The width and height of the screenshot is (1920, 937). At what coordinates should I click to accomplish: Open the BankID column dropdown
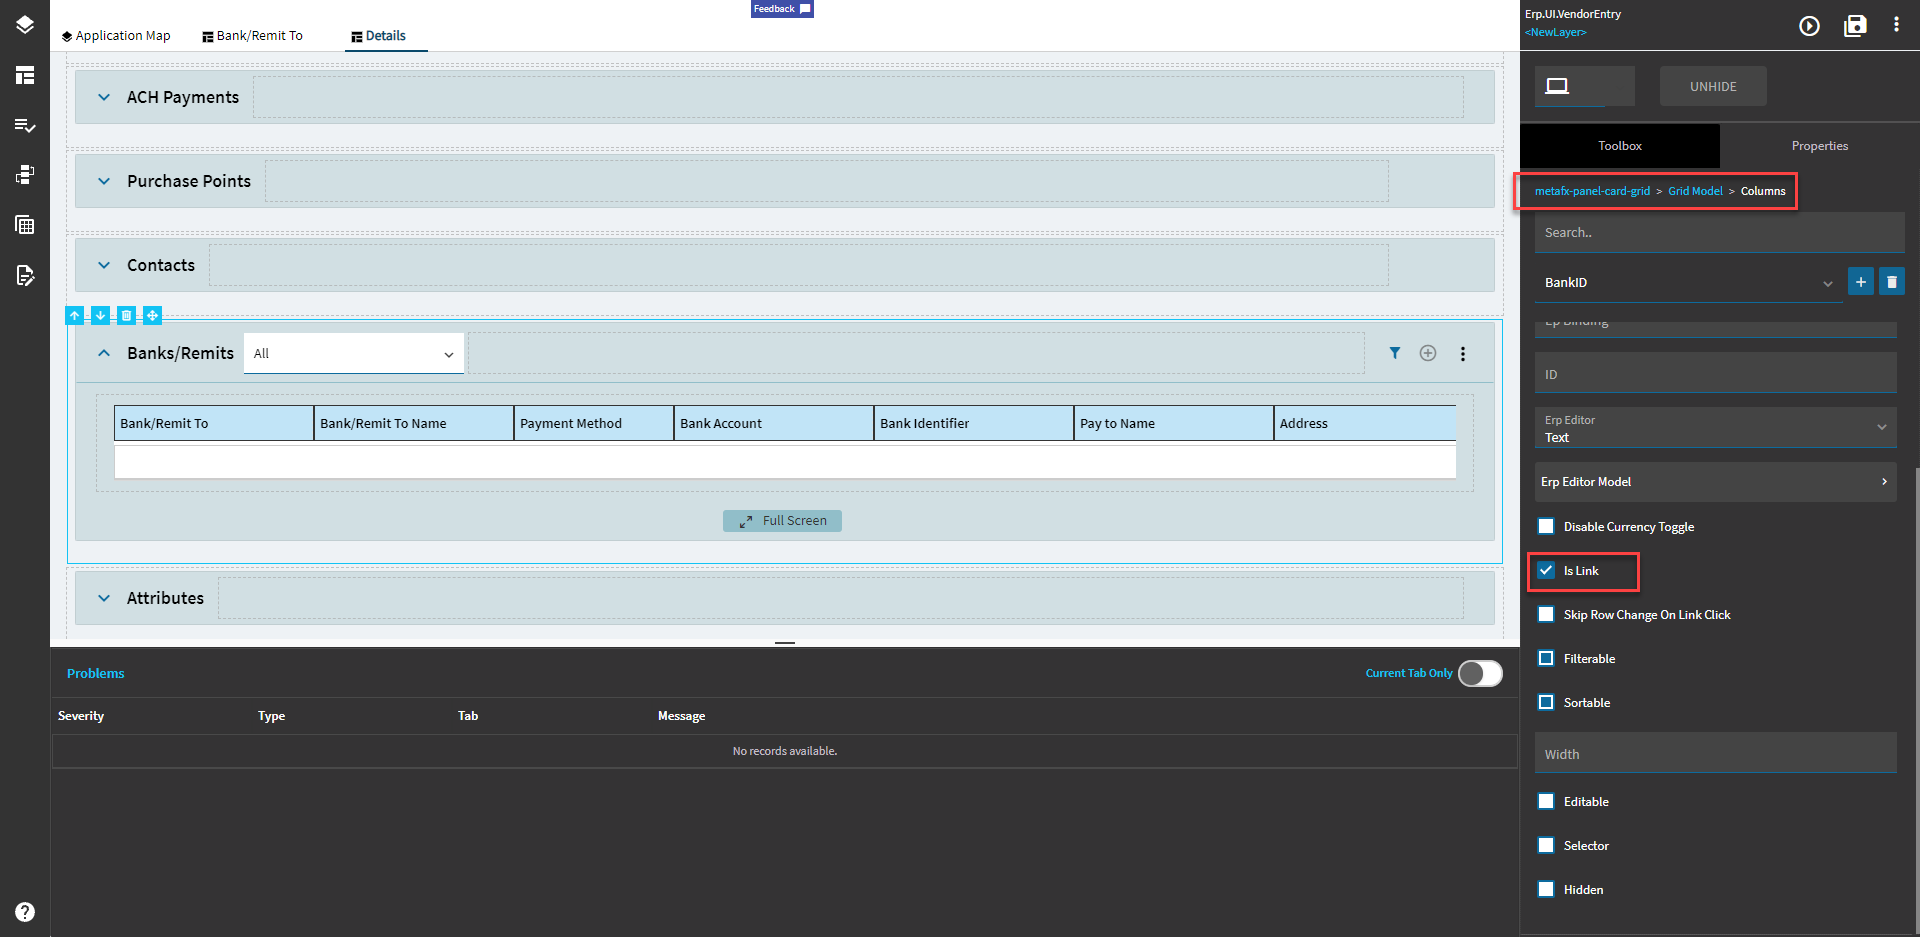tap(1688, 283)
